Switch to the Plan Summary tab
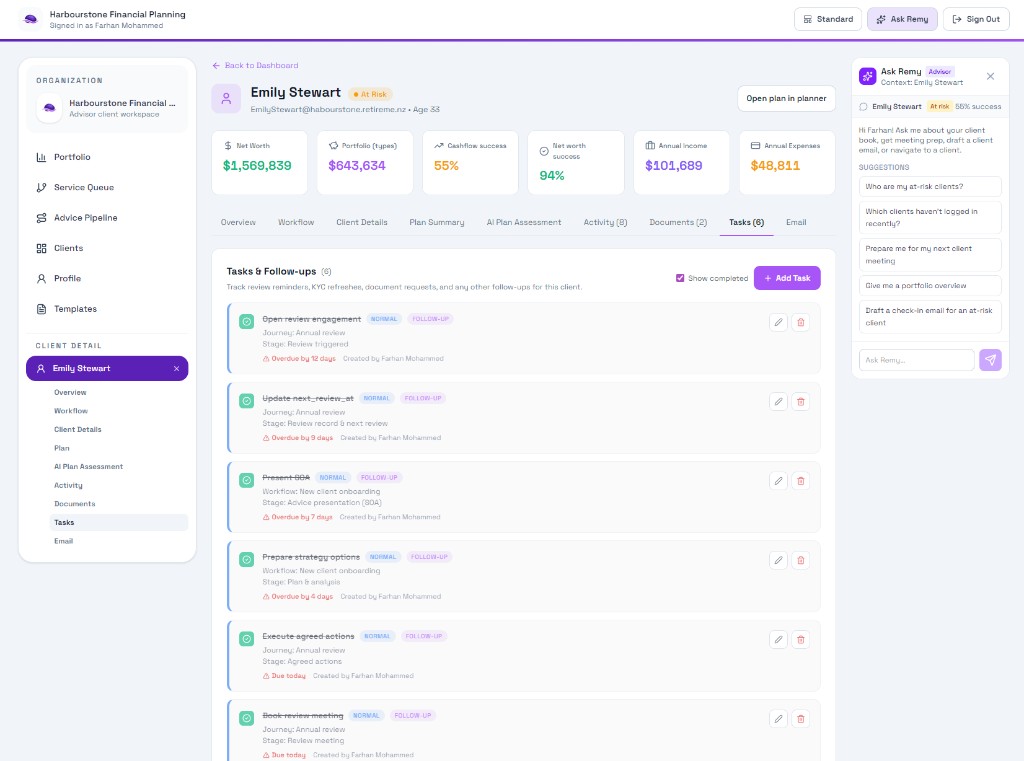This screenshot has width=1024, height=761. 437,223
